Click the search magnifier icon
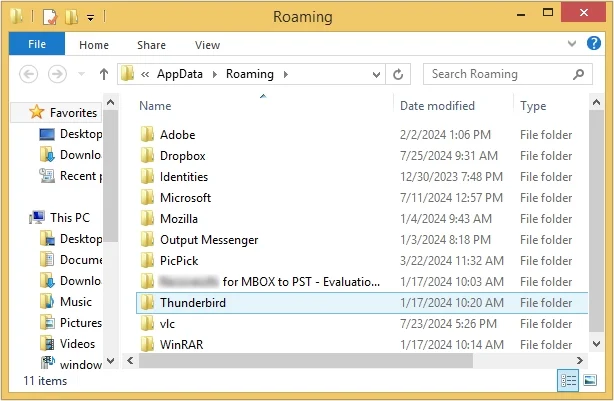Screen dimensions: 614x401 click(578, 74)
